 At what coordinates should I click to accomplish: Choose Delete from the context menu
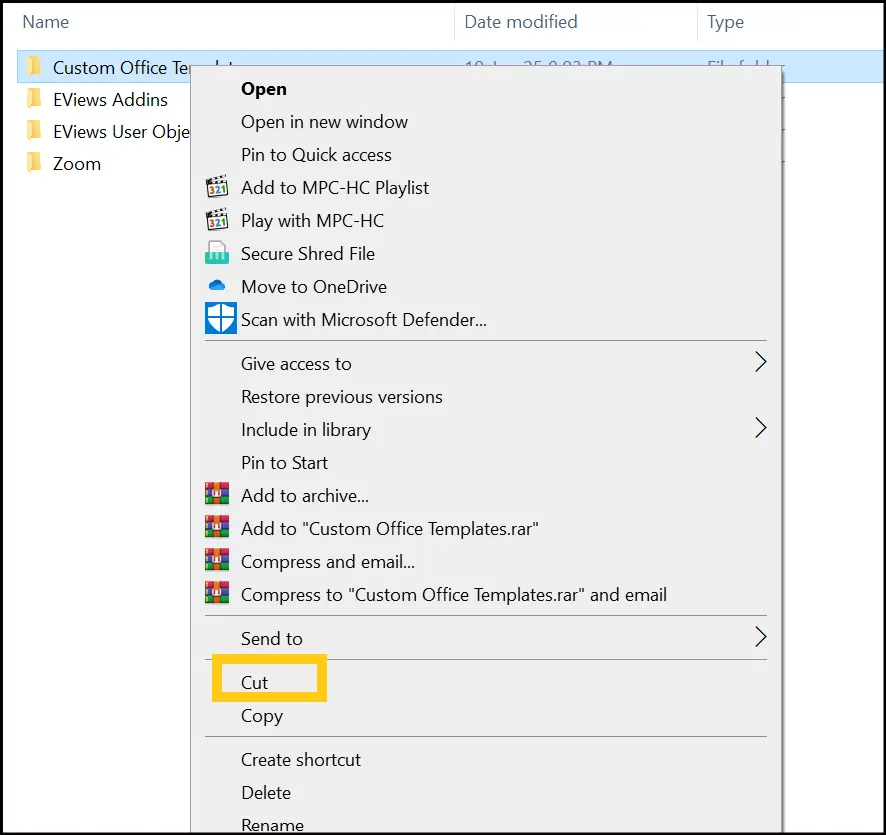[266, 793]
